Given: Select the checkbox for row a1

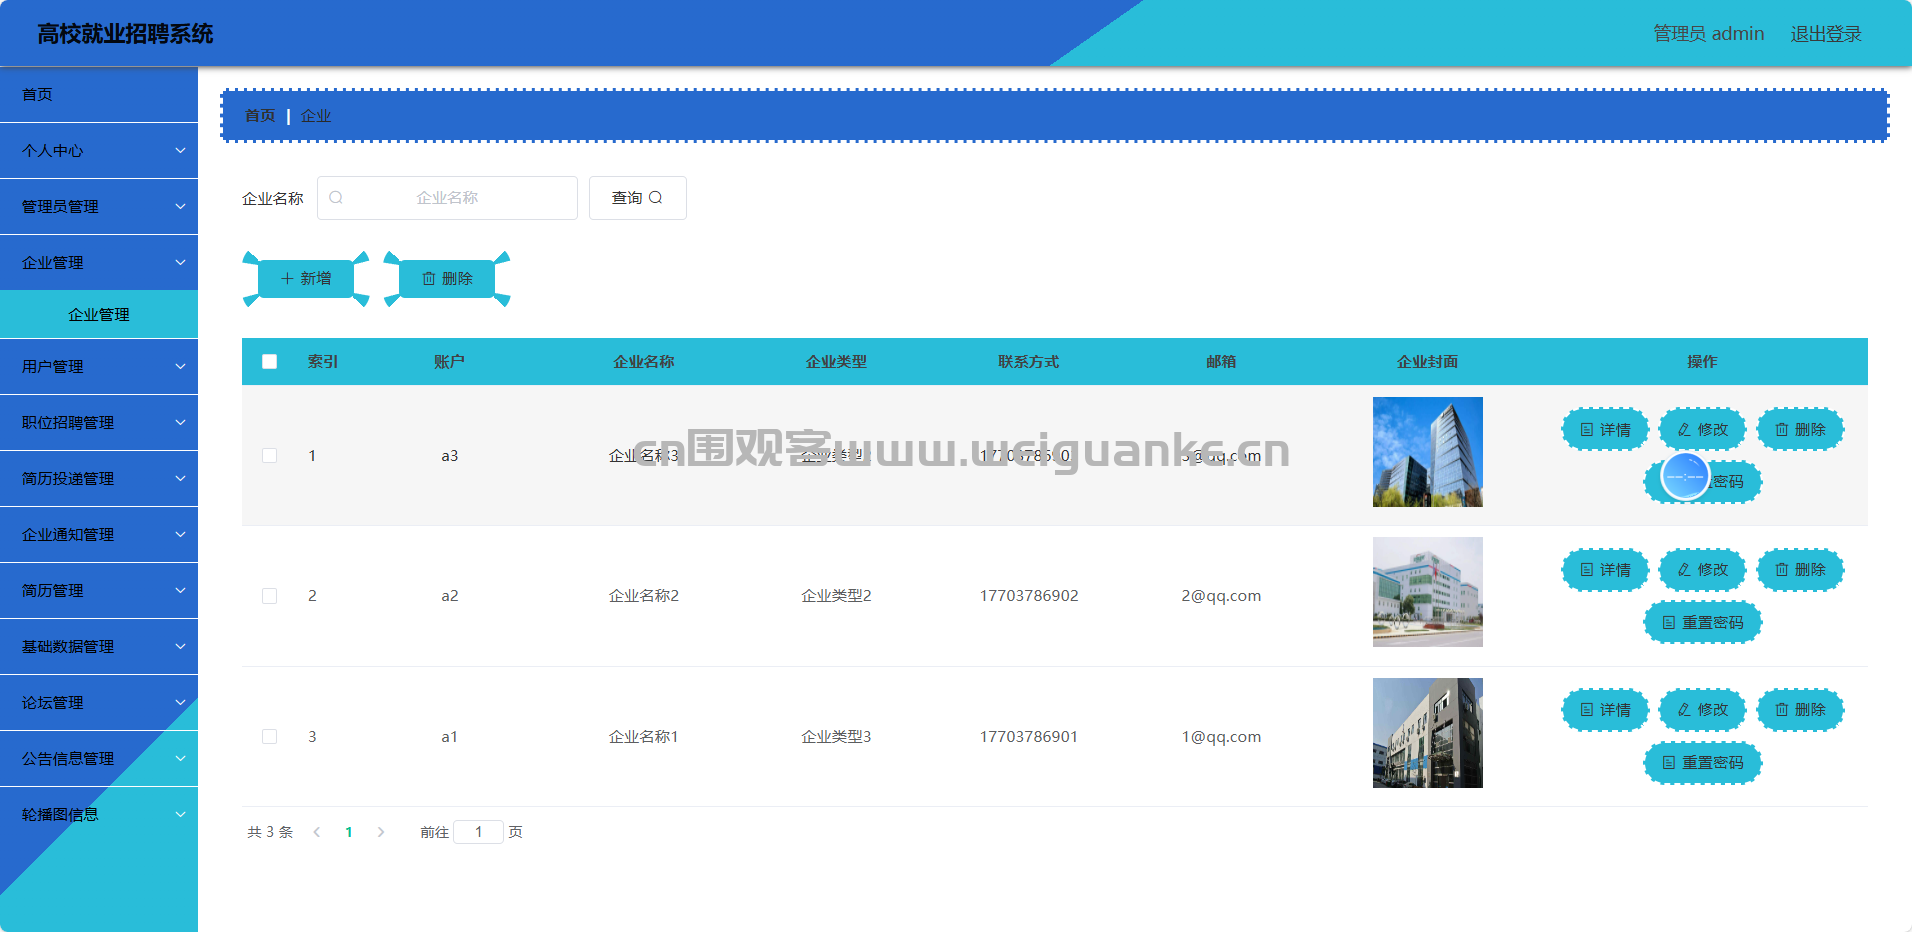Looking at the screenshot, I should (x=270, y=737).
